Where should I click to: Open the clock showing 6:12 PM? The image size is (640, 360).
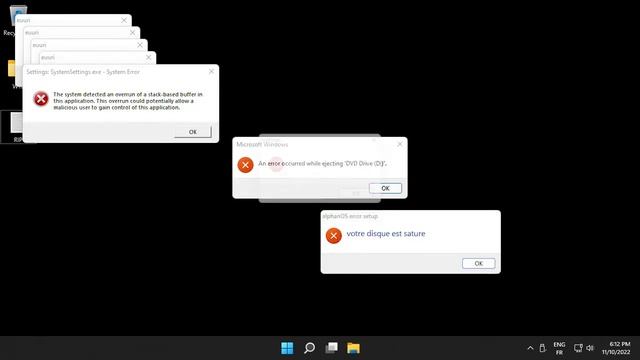[x=616, y=348]
